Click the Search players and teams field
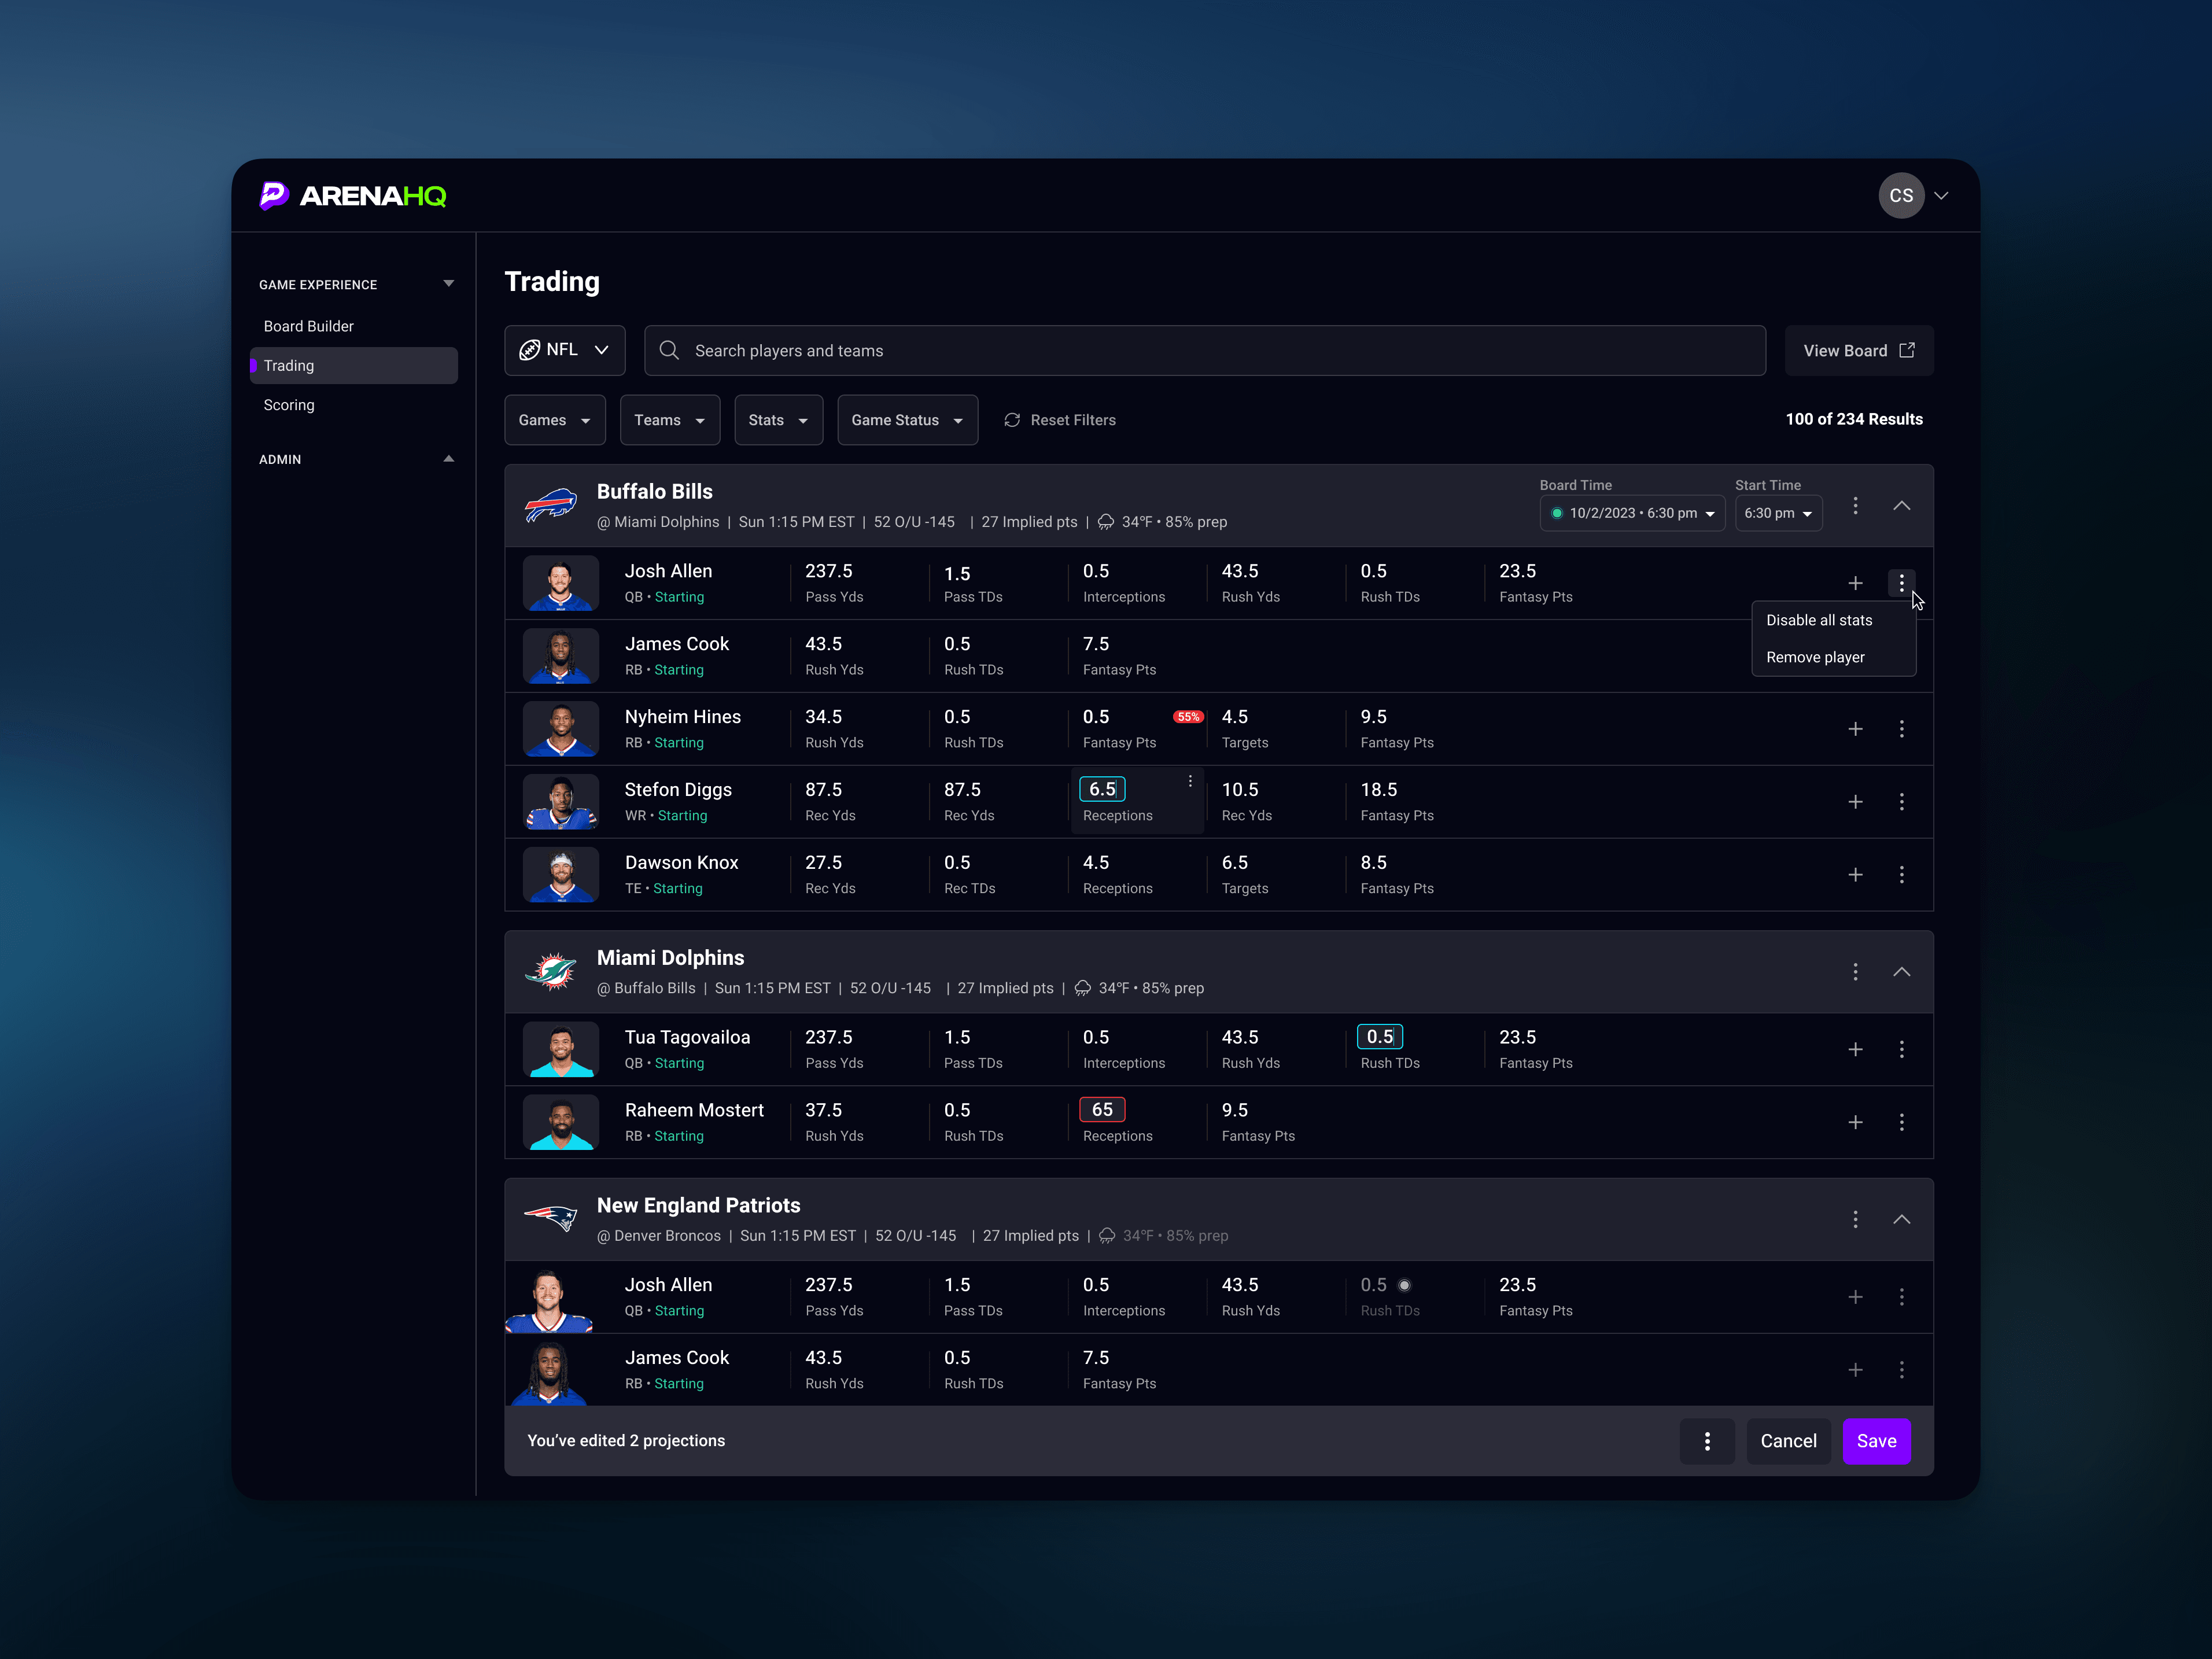The width and height of the screenshot is (2212, 1659). 1204,350
